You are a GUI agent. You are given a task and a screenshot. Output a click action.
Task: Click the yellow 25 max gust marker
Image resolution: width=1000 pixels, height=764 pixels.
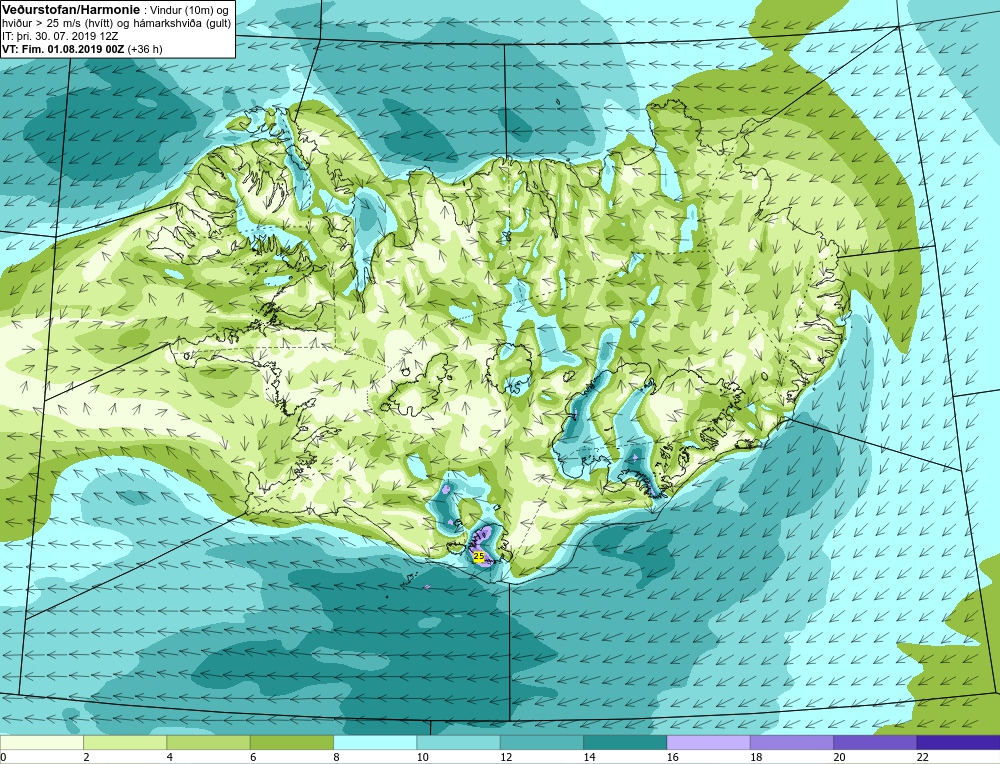pos(478,556)
